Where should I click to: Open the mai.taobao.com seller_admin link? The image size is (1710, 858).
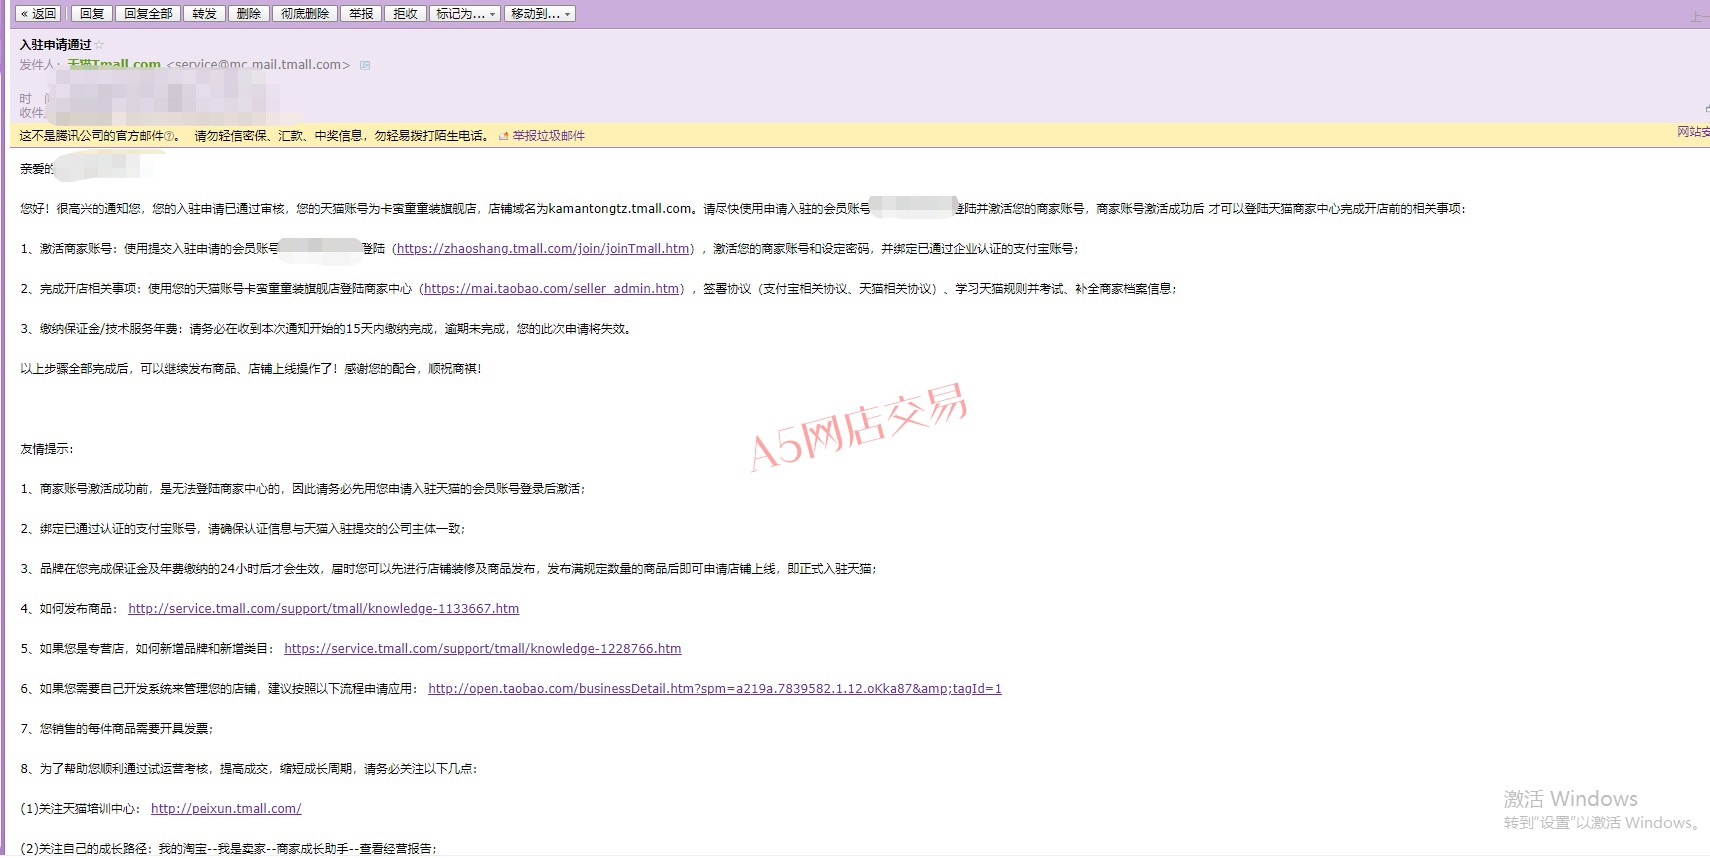[x=552, y=289]
